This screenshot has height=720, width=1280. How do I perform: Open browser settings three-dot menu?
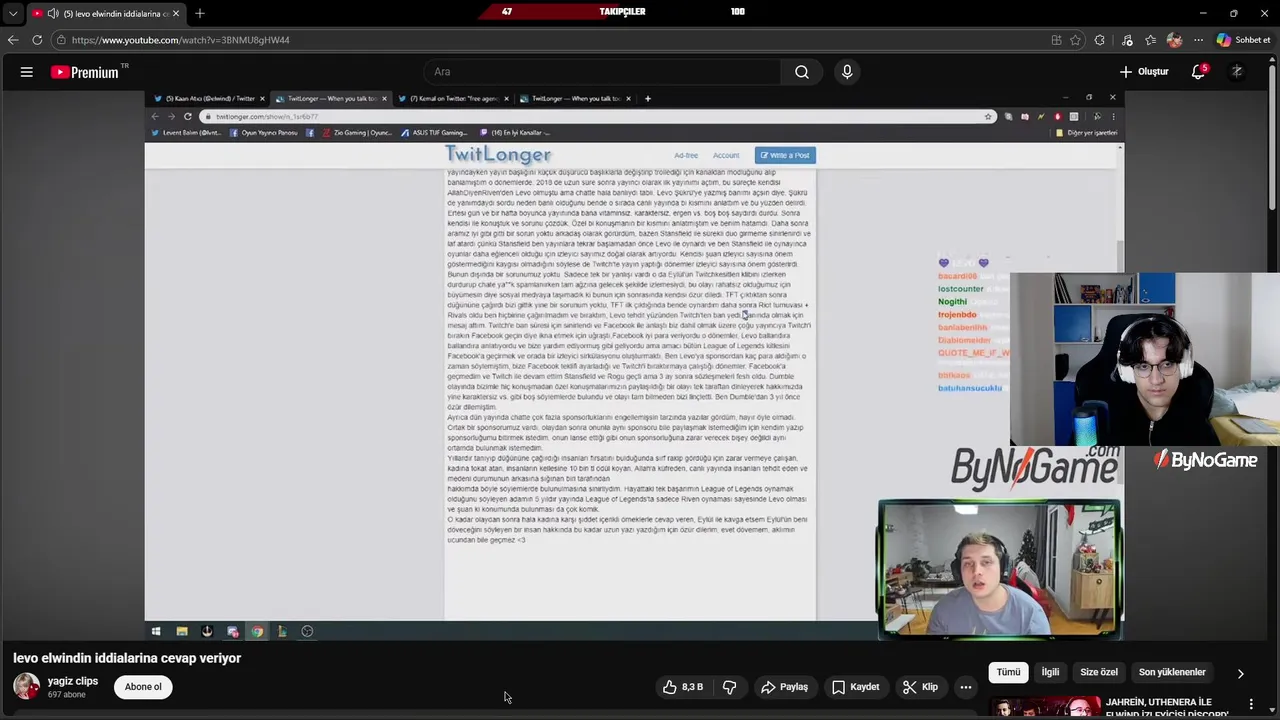point(1197,40)
